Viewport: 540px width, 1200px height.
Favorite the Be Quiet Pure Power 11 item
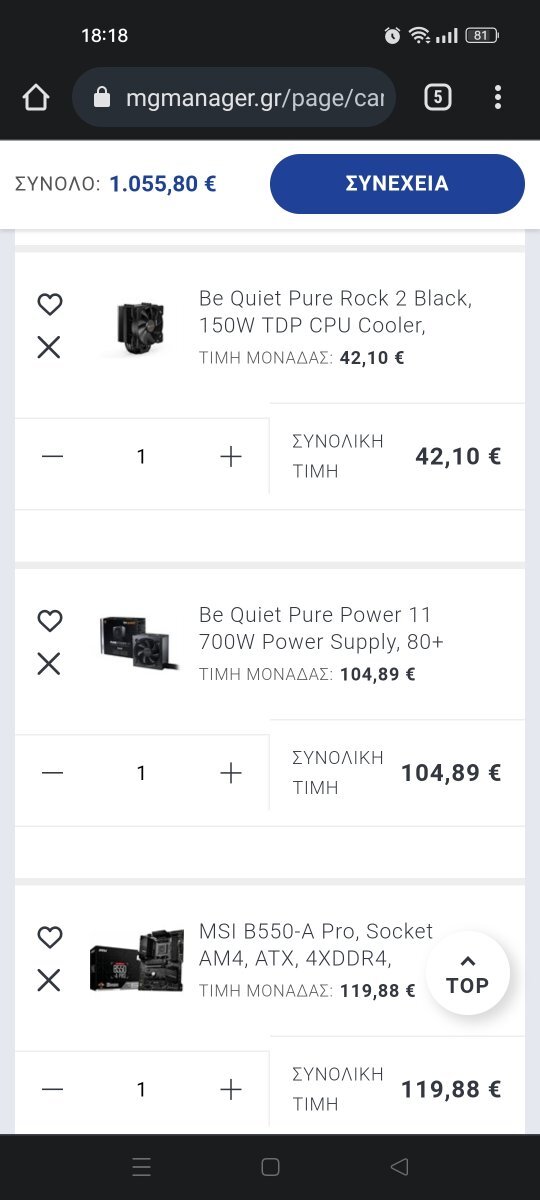click(49, 621)
